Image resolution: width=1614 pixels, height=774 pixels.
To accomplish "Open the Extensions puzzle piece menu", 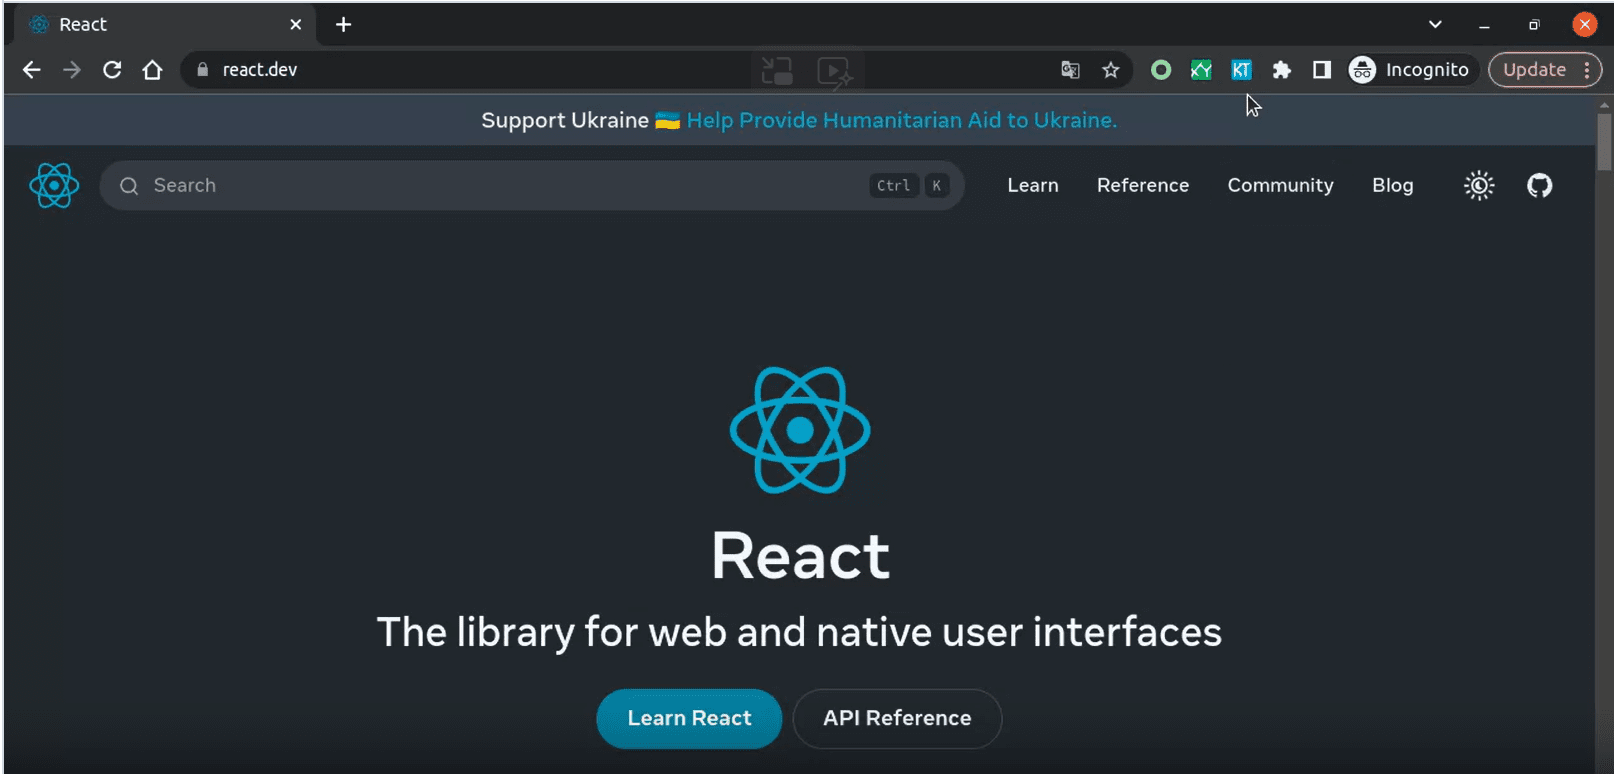I will tap(1281, 70).
